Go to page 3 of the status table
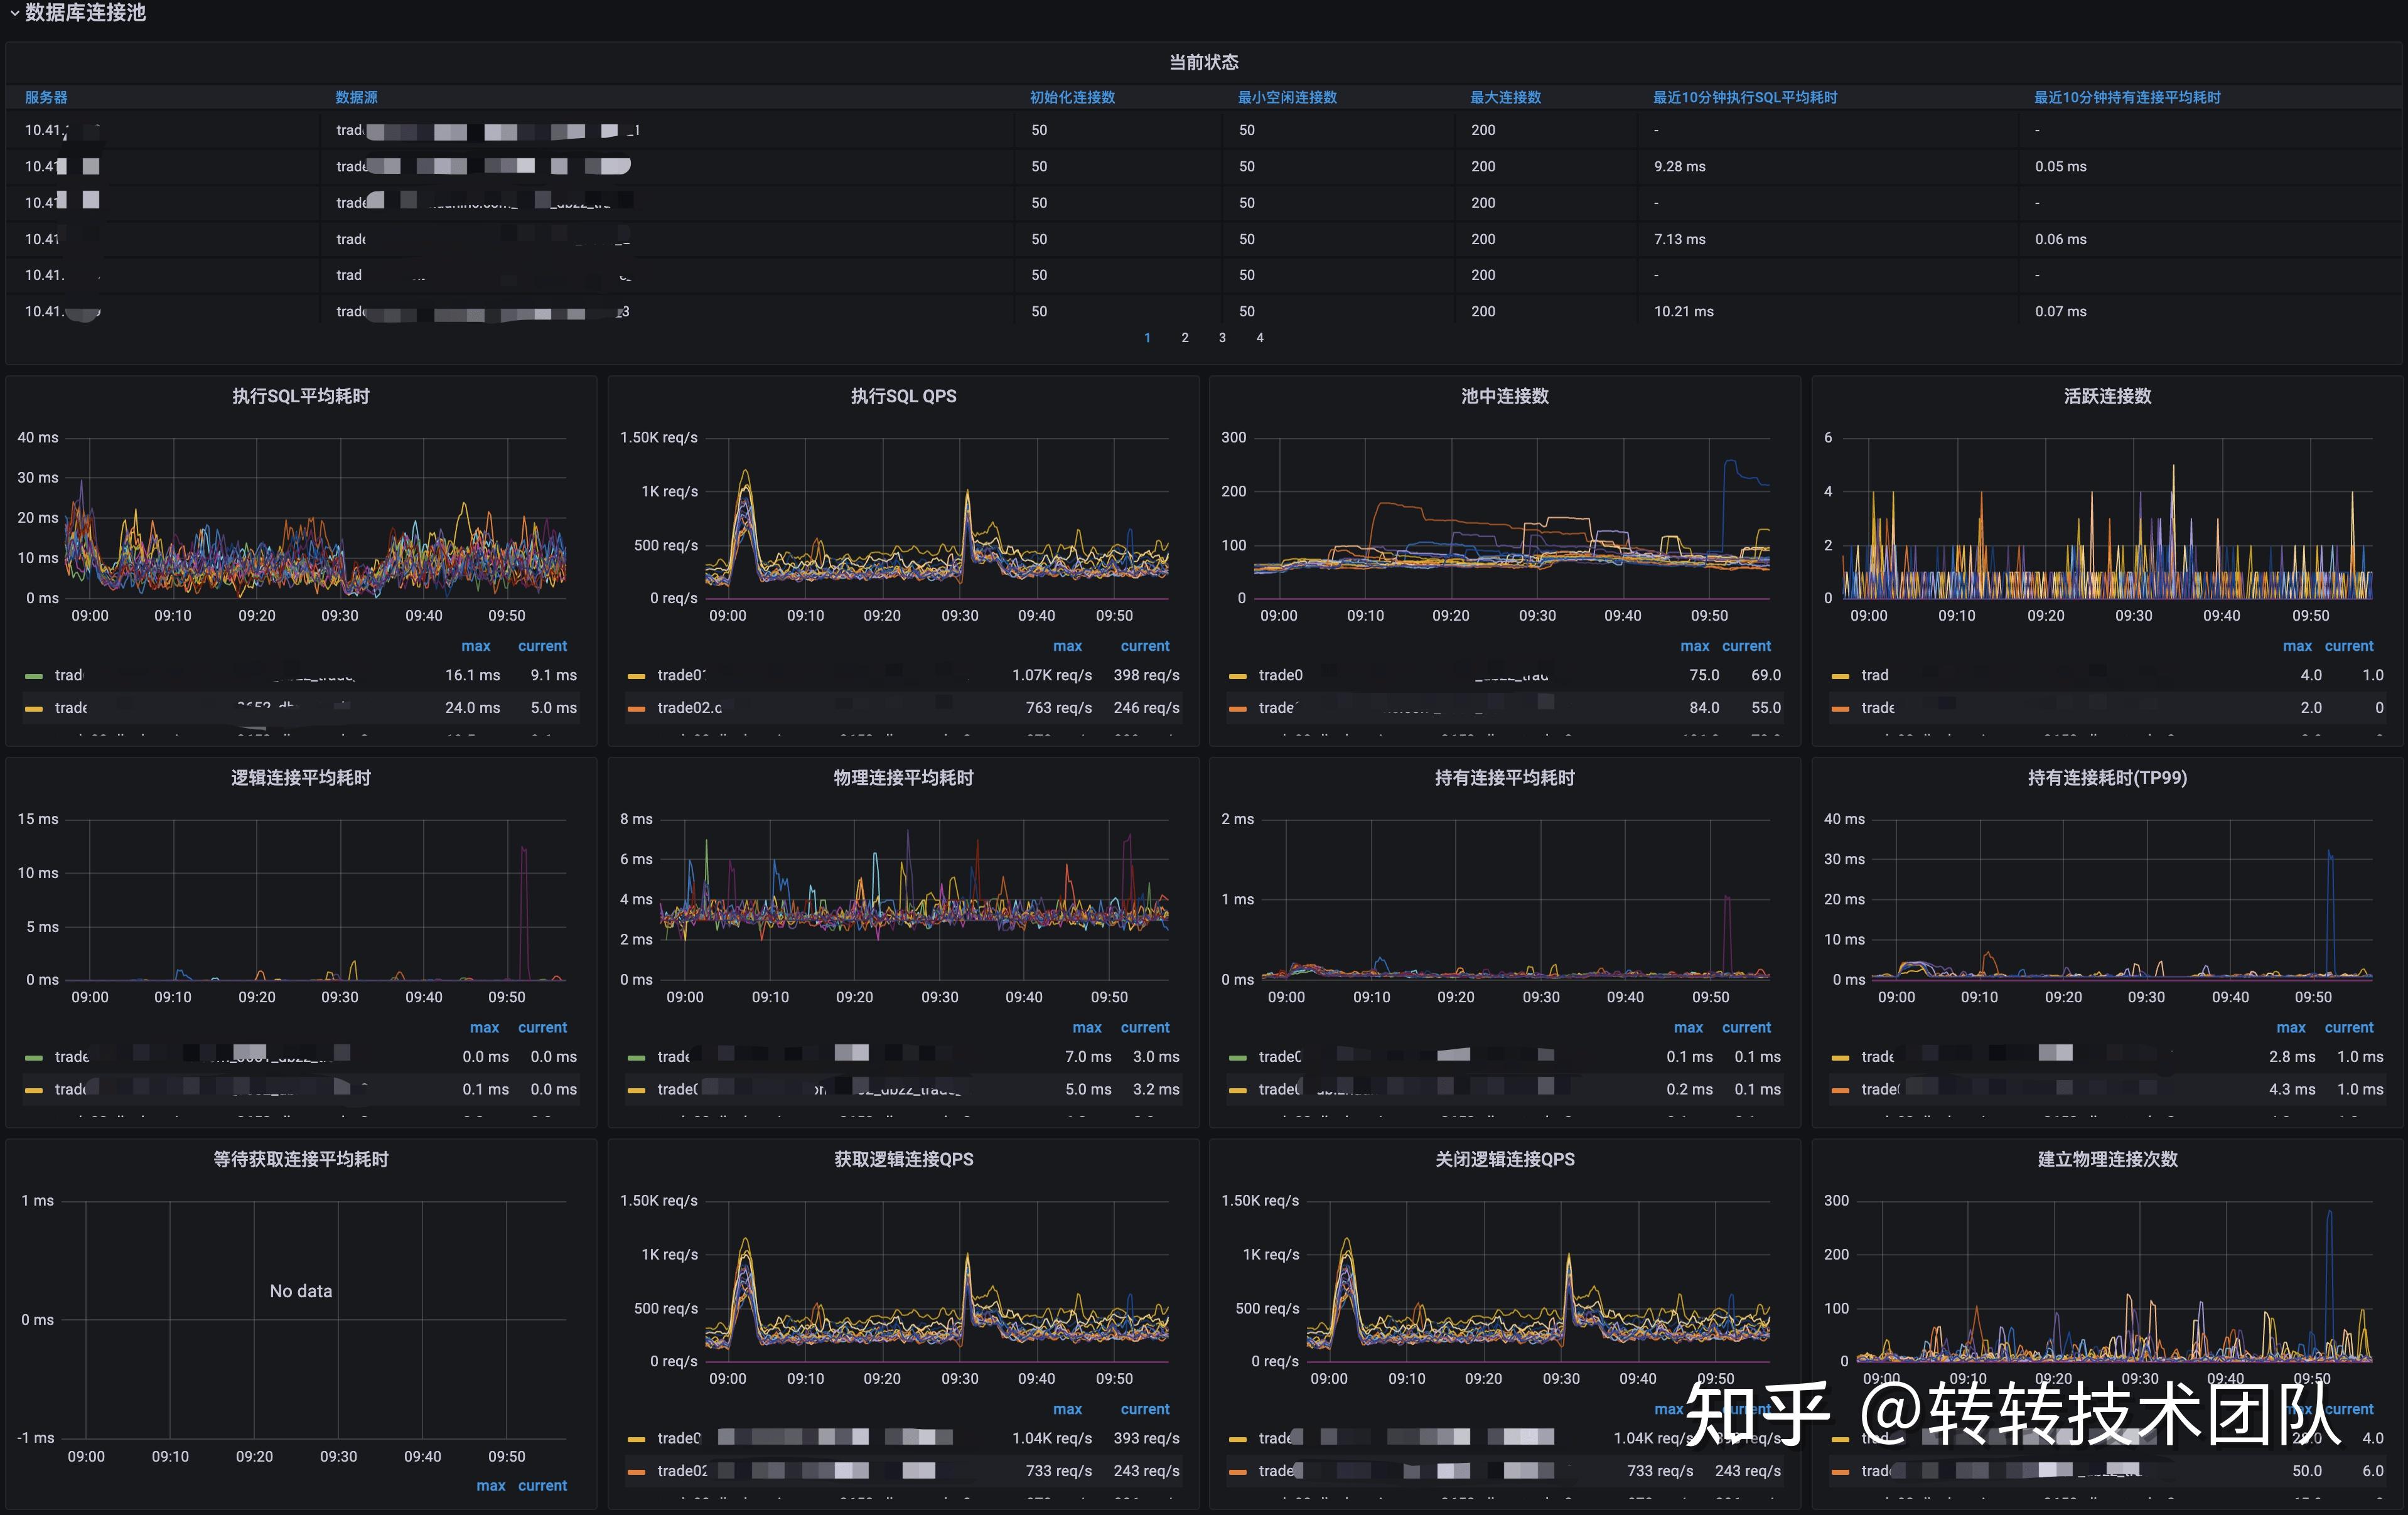Viewport: 2408px width, 1515px height. pos(1222,338)
